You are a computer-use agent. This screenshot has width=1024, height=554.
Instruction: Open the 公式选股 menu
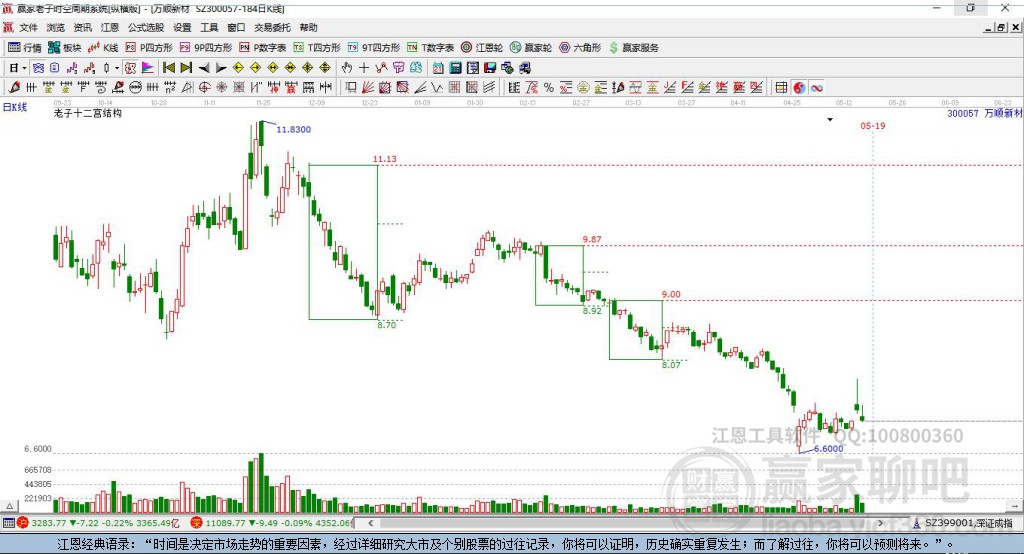coord(146,27)
